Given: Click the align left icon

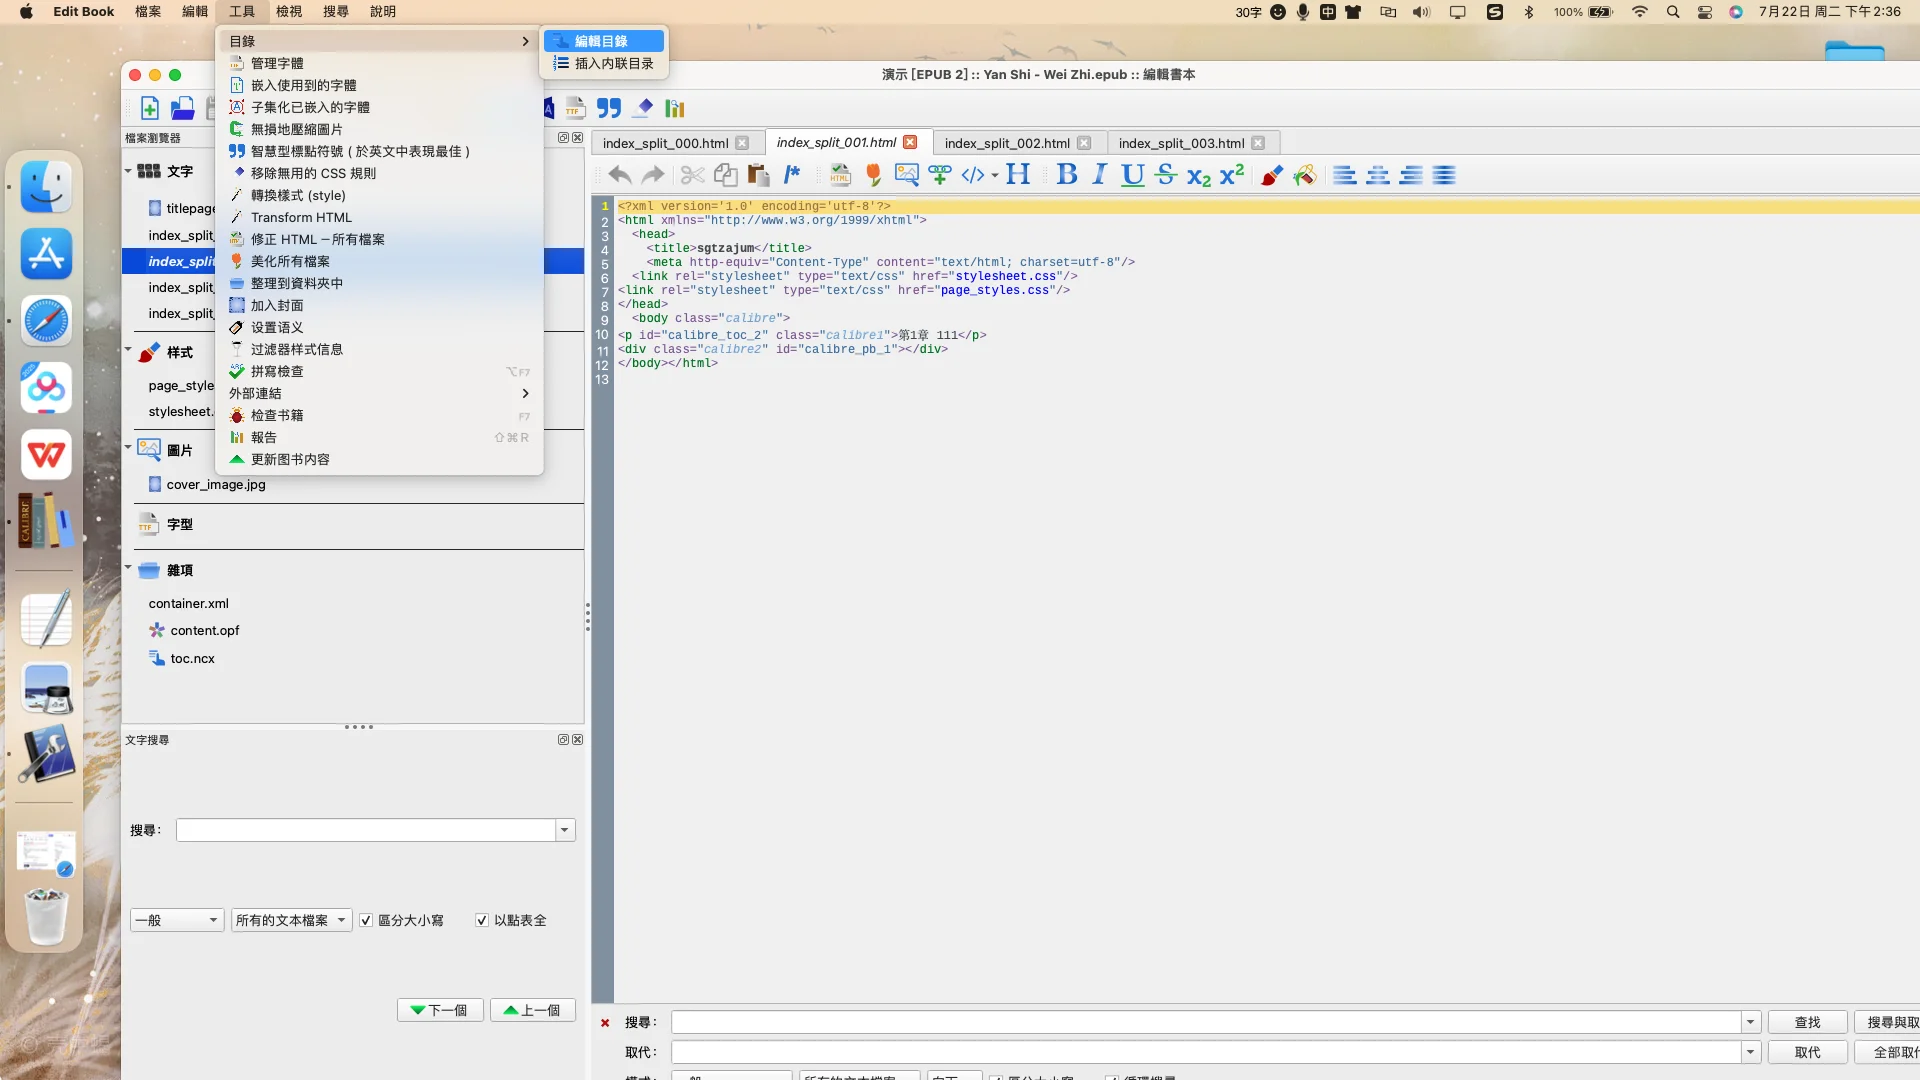Looking at the screenshot, I should pos(1345,175).
